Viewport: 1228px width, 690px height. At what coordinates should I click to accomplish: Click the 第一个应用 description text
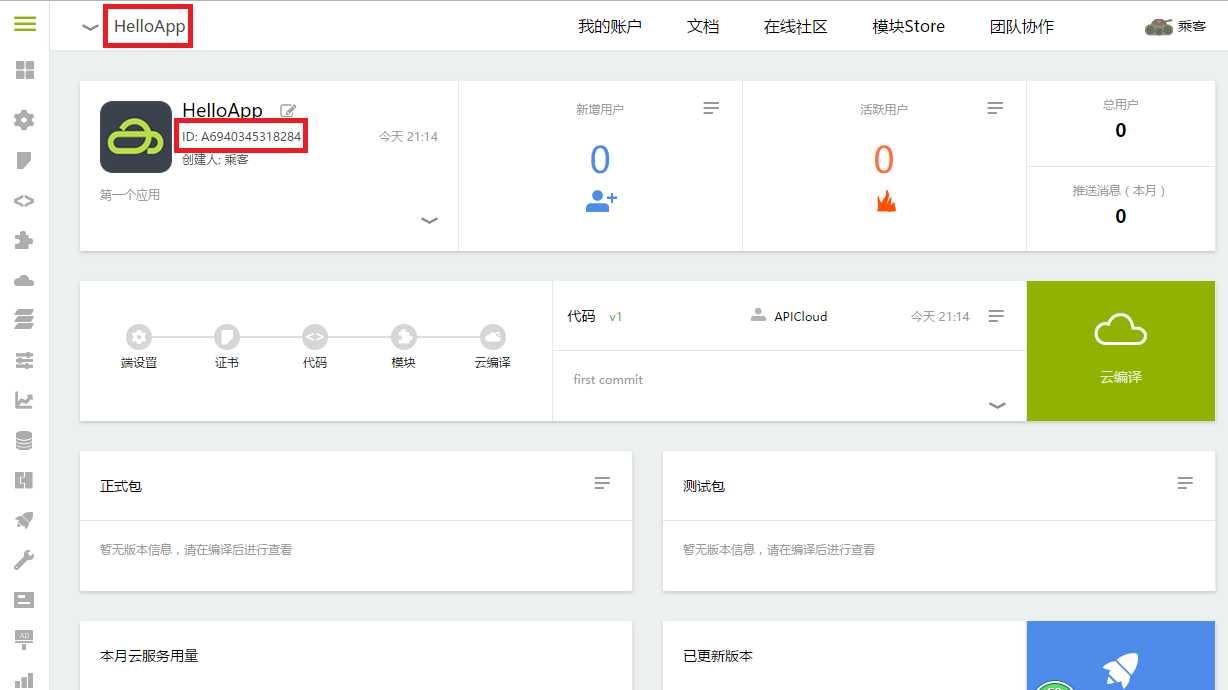point(130,195)
